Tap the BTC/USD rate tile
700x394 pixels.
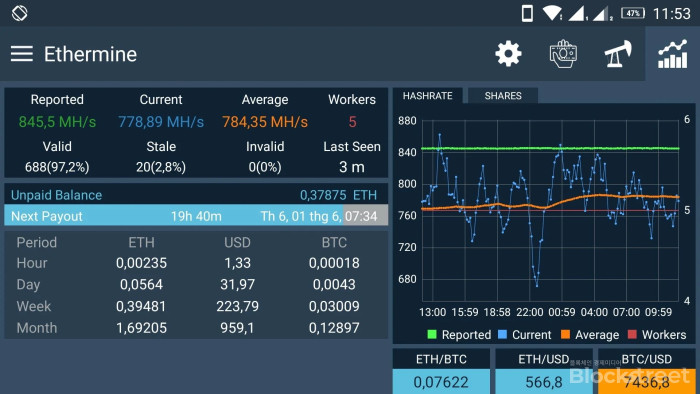646,371
